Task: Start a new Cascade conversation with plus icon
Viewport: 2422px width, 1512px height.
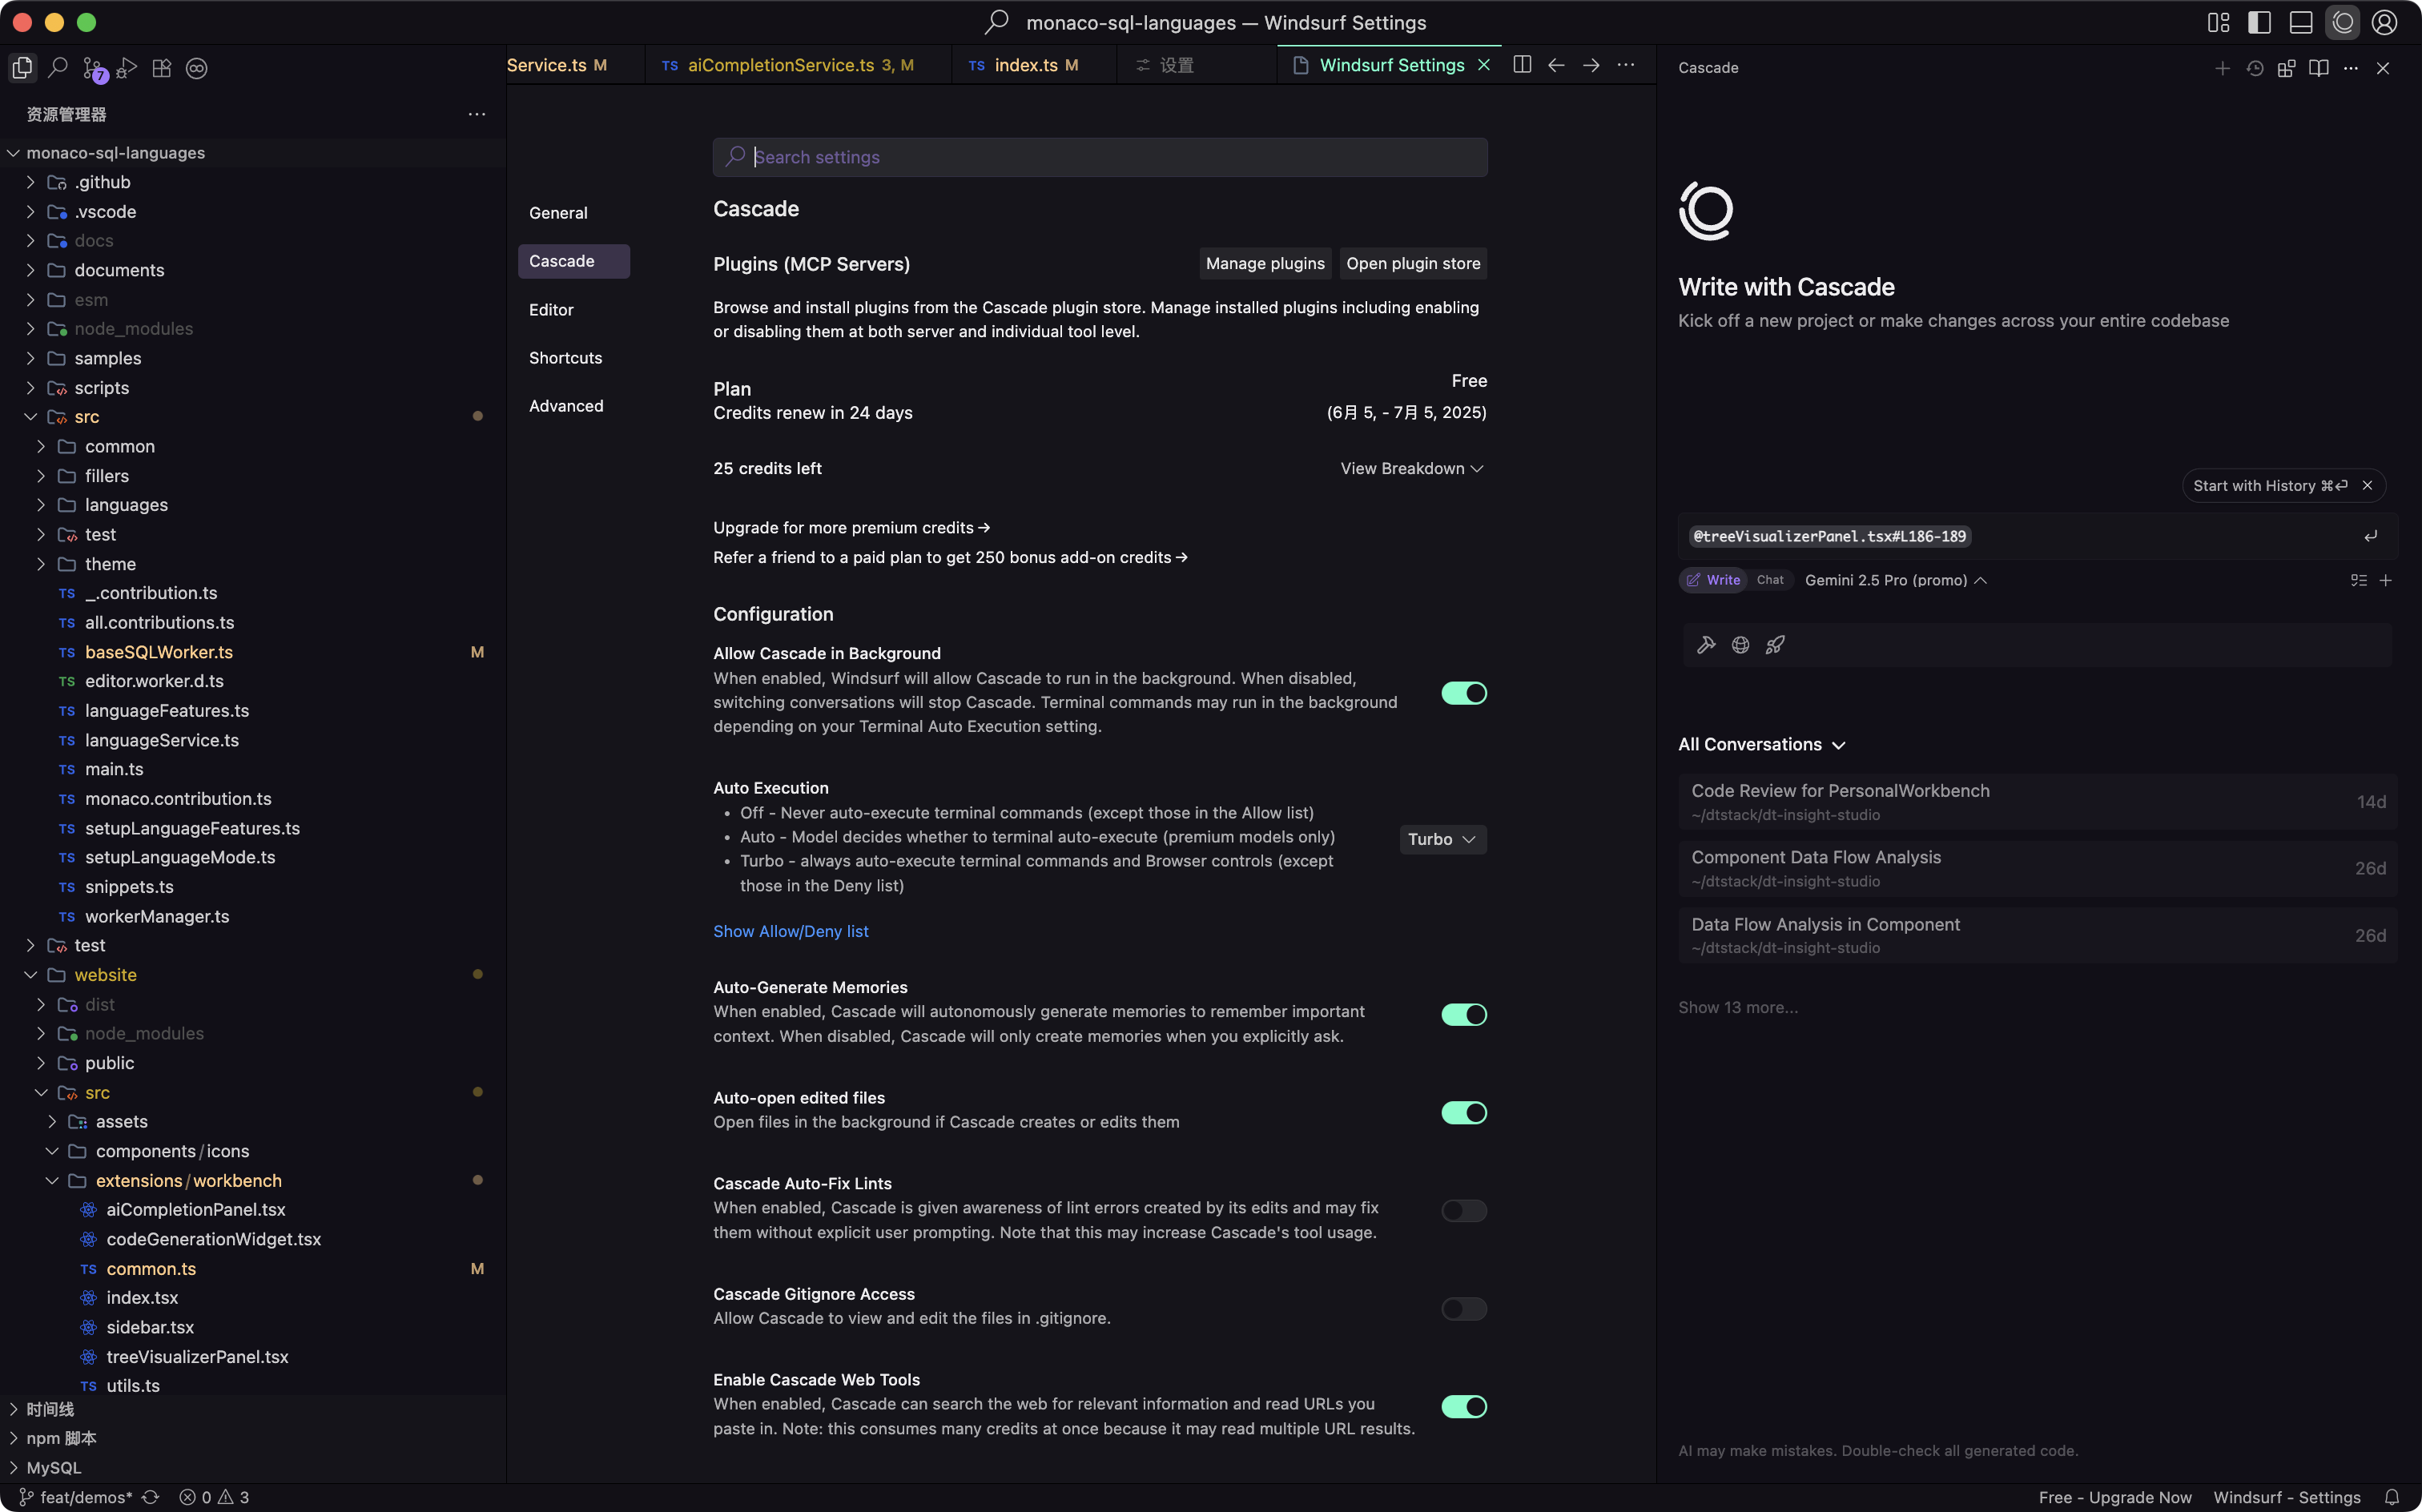Action: [x=2222, y=68]
